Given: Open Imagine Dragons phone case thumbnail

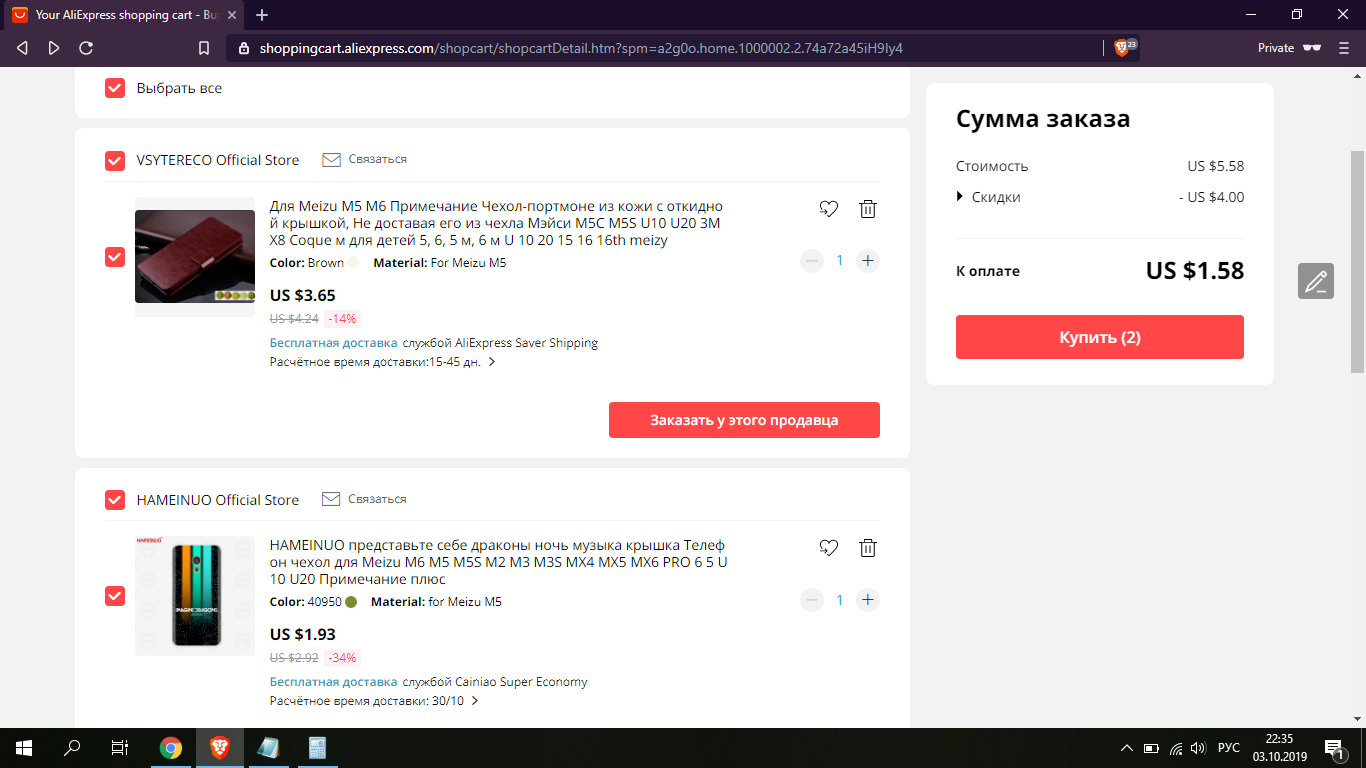Looking at the screenshot, I should coord(195,596).
